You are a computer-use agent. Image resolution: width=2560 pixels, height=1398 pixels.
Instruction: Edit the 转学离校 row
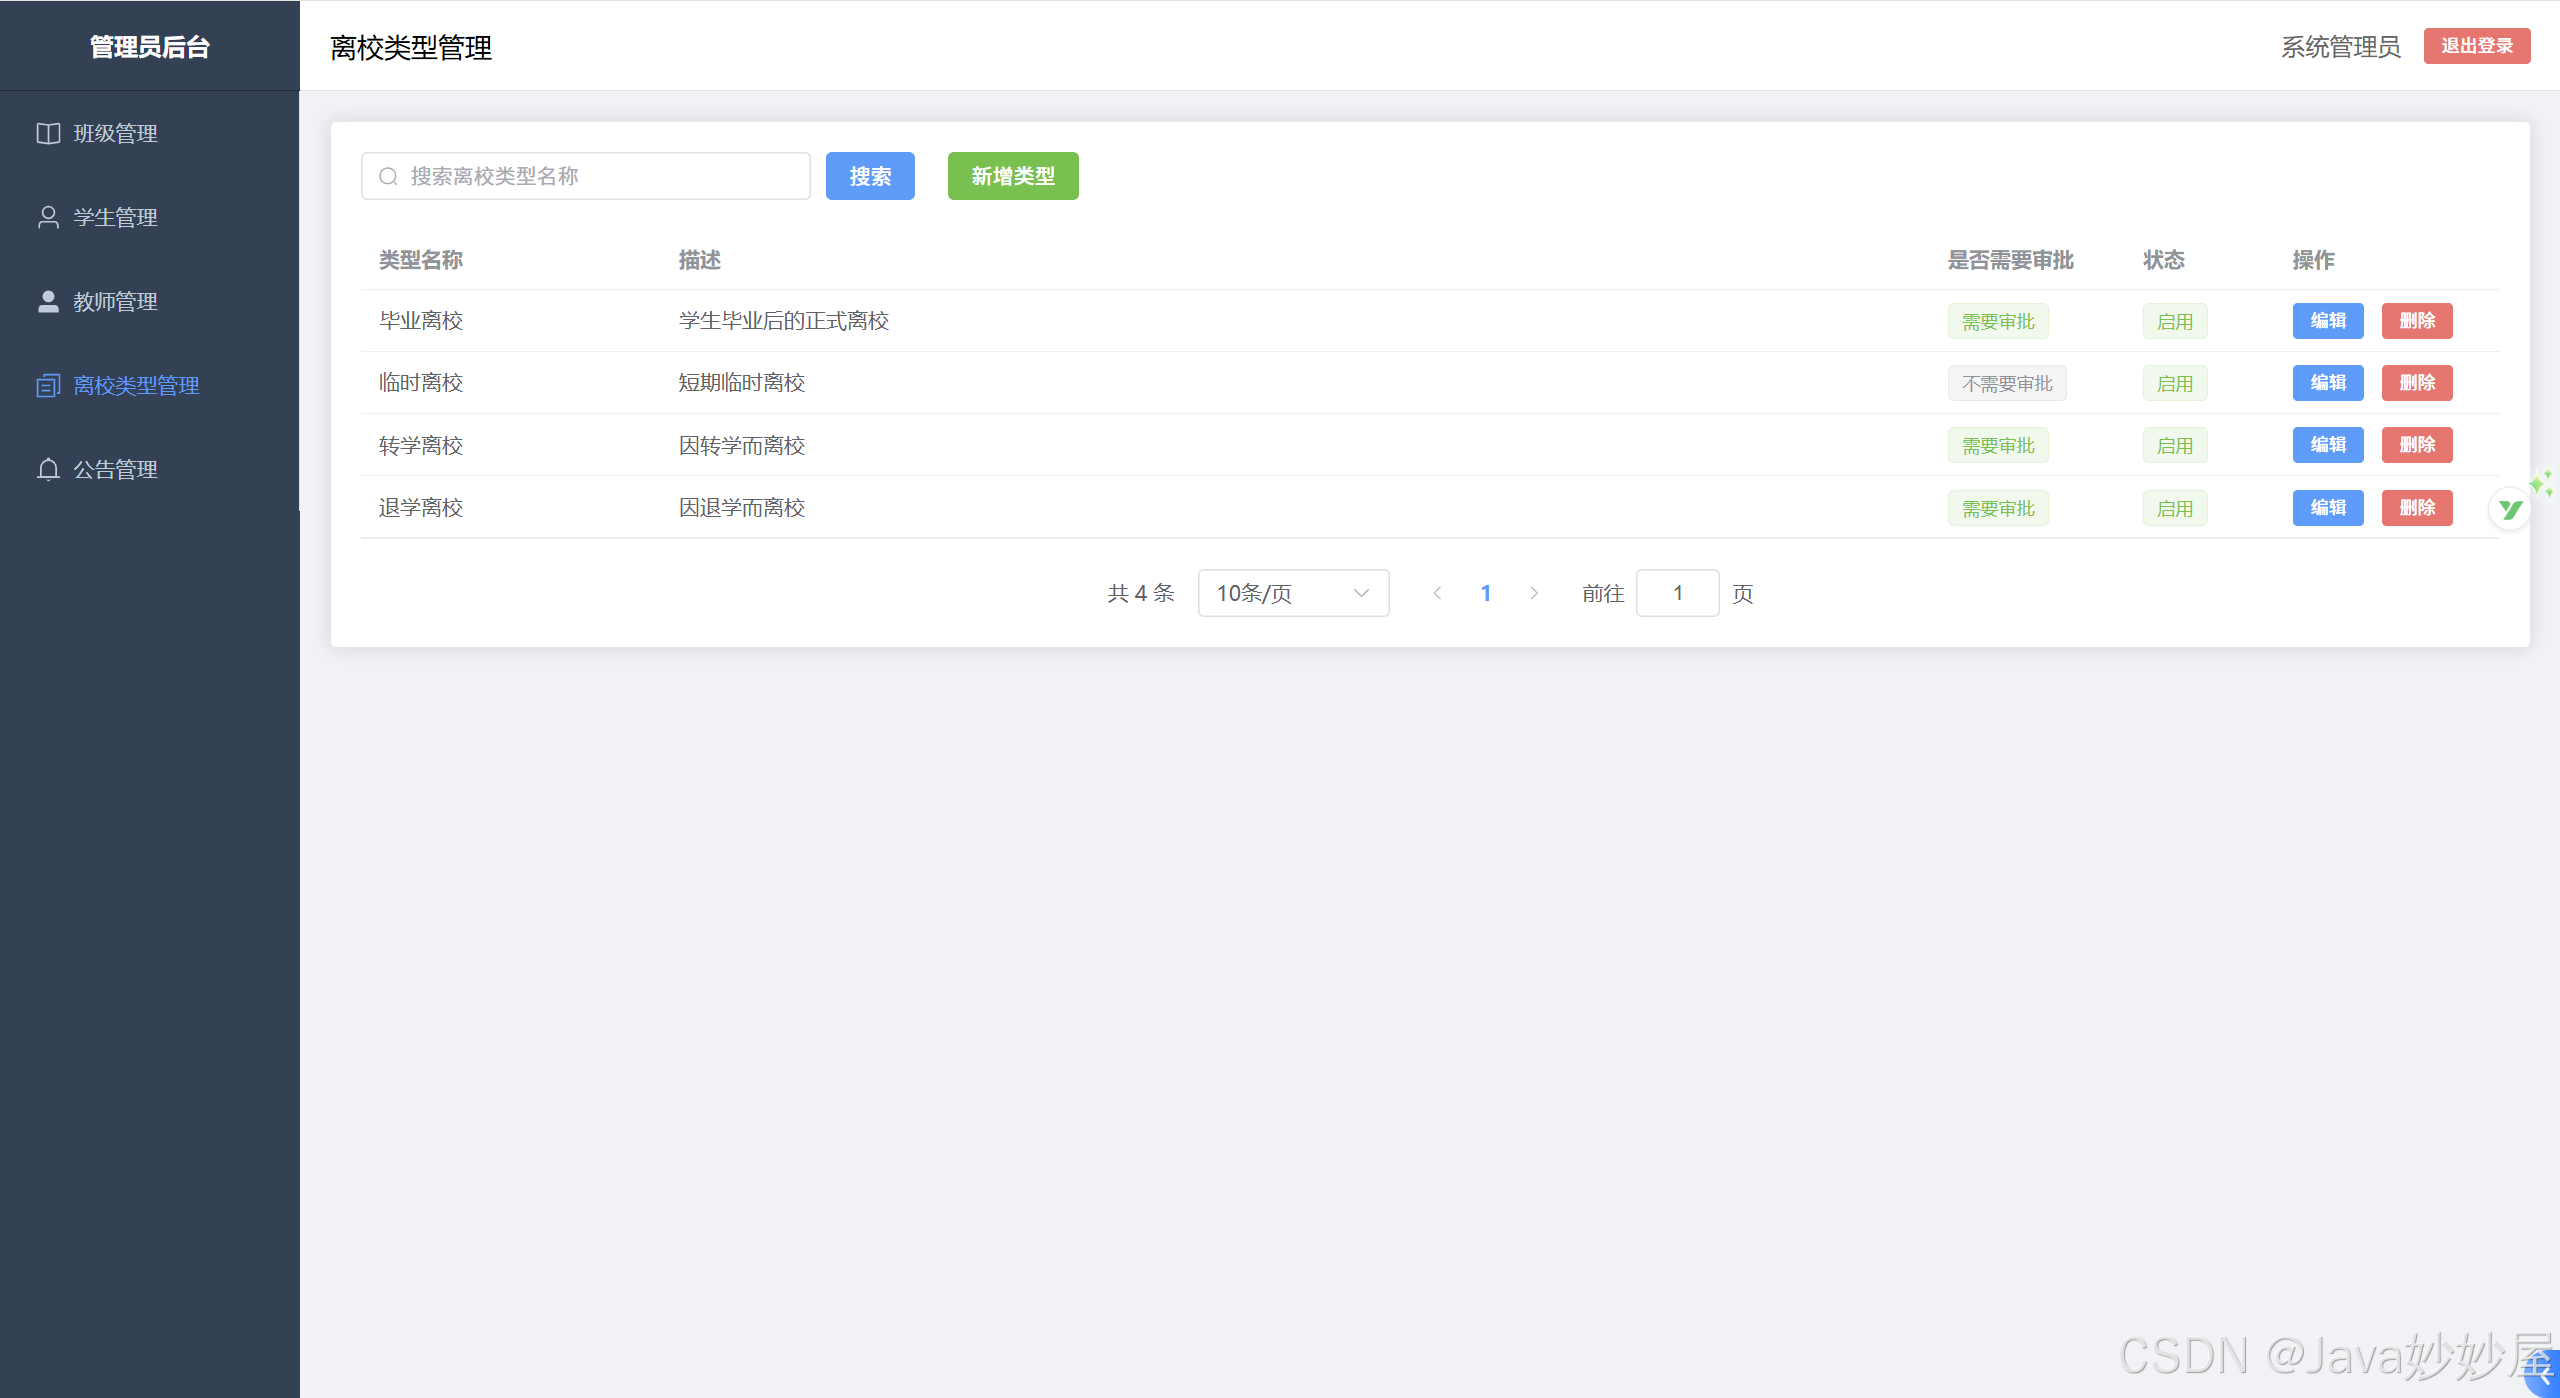click(x=2328, y=445)
